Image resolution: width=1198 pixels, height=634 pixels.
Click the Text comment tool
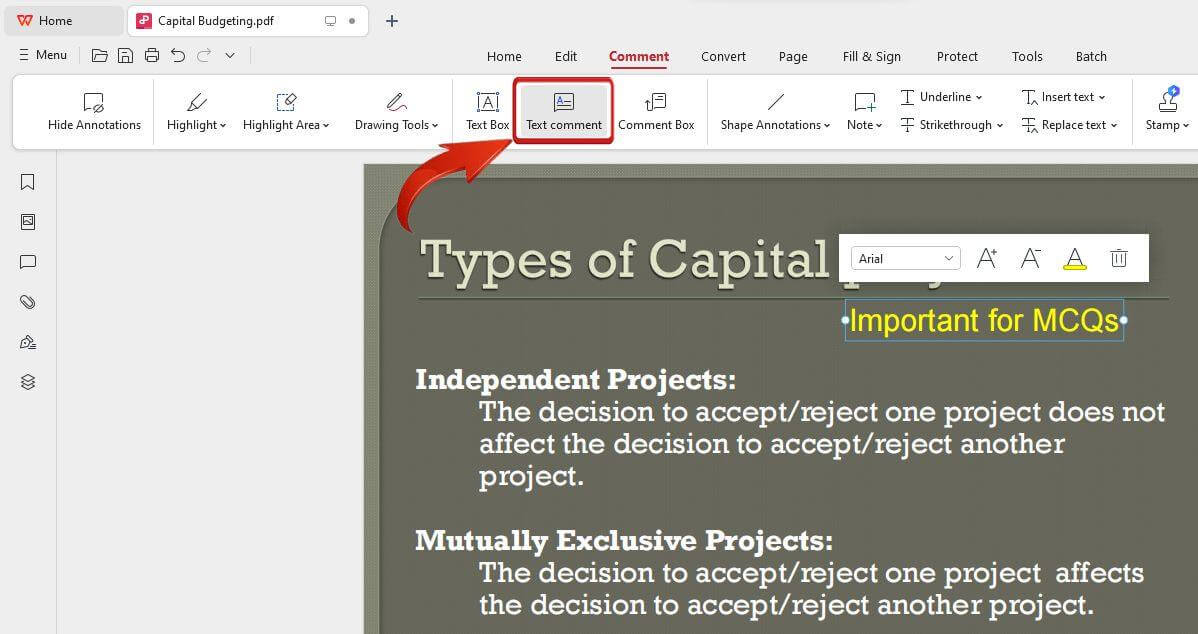pyautogui.click(x=564, y=111)
